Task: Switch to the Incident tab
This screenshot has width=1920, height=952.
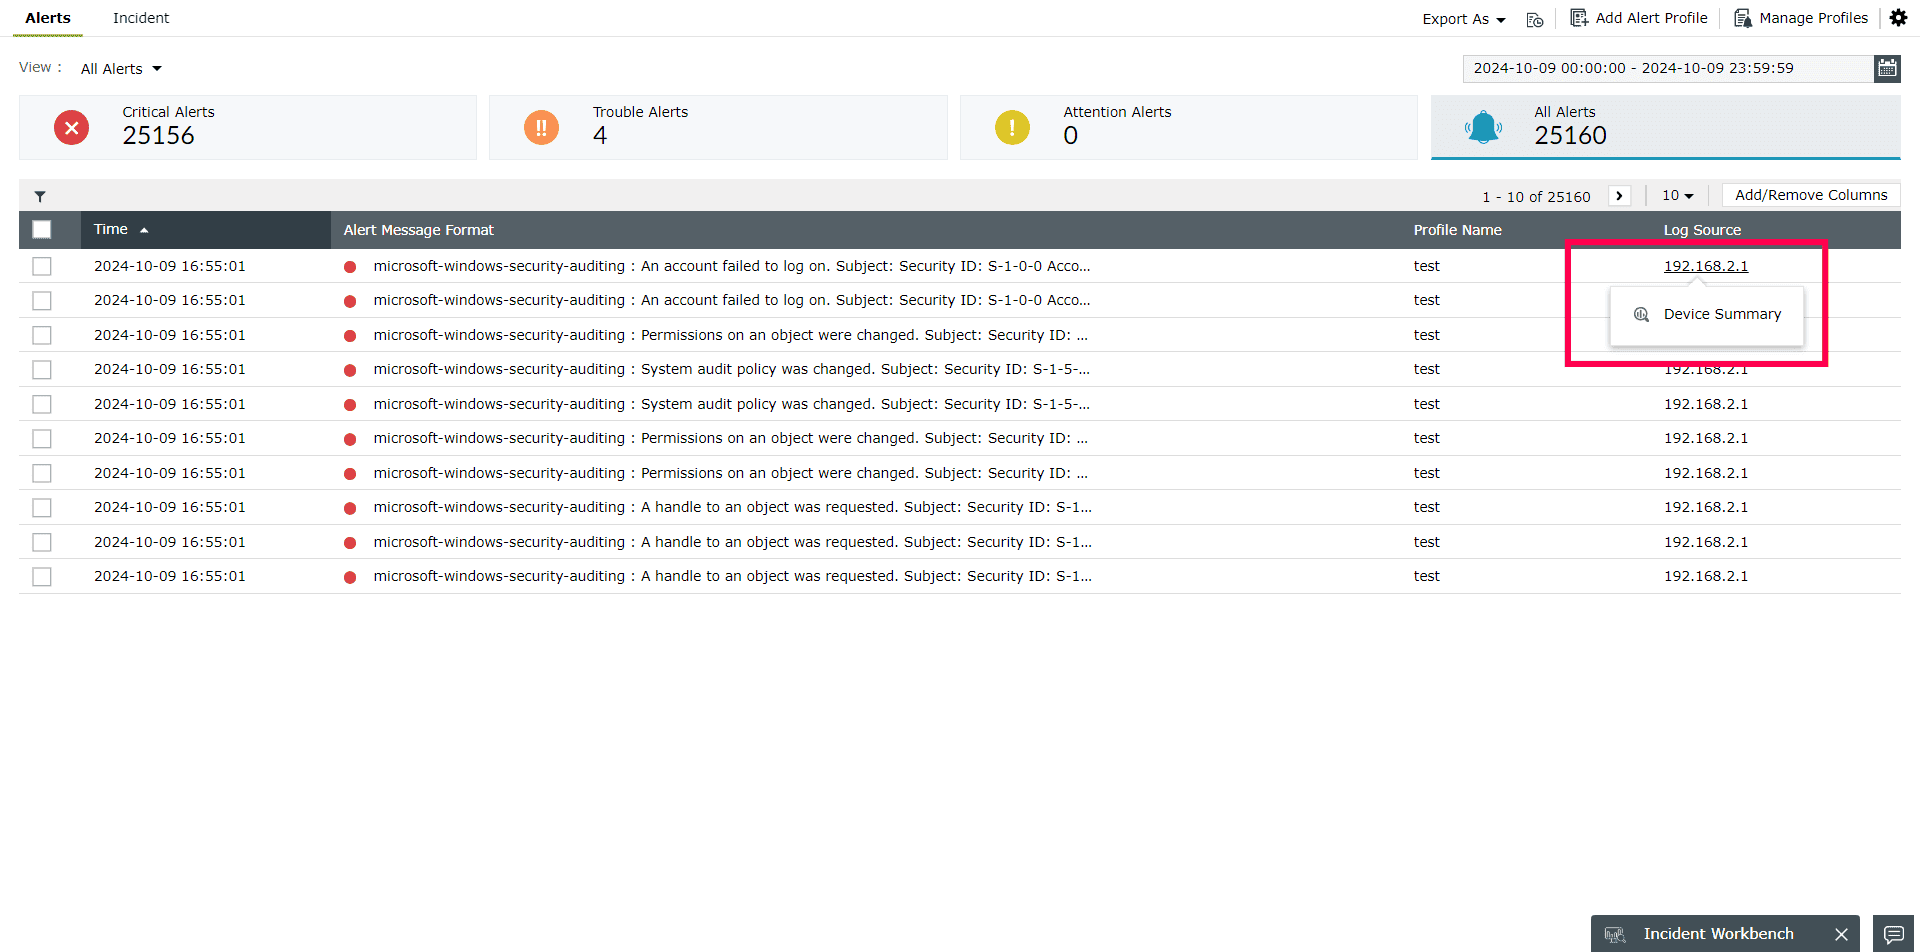Action: pos(140,17)
